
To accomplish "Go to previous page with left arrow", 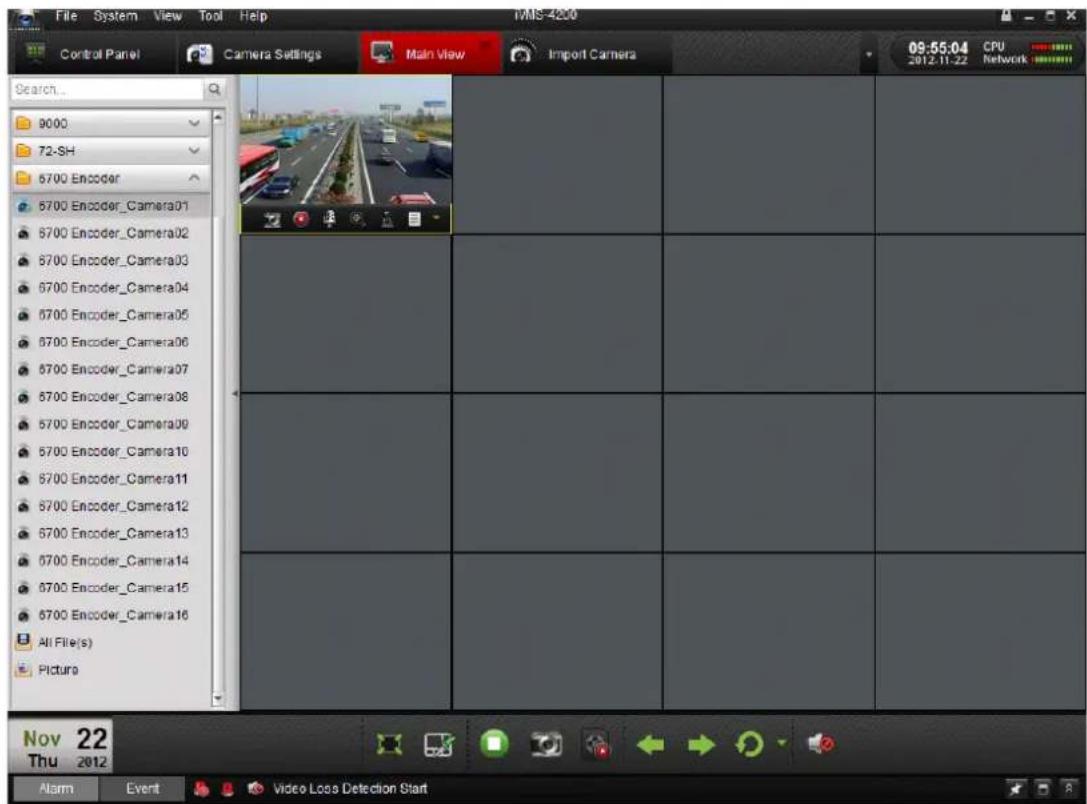I will click(x=650, y=745).
